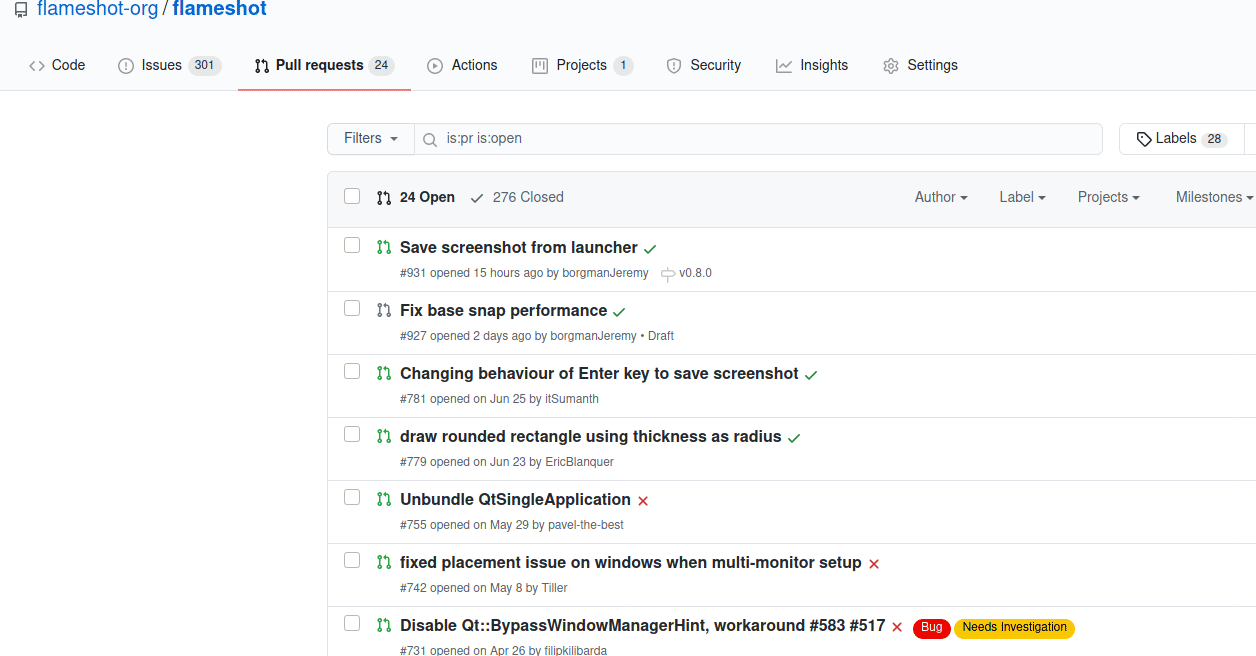Open Unbundle QtSingleApplication pull request
This screenshot has width=1256, height=656.
tap(516, 499)
